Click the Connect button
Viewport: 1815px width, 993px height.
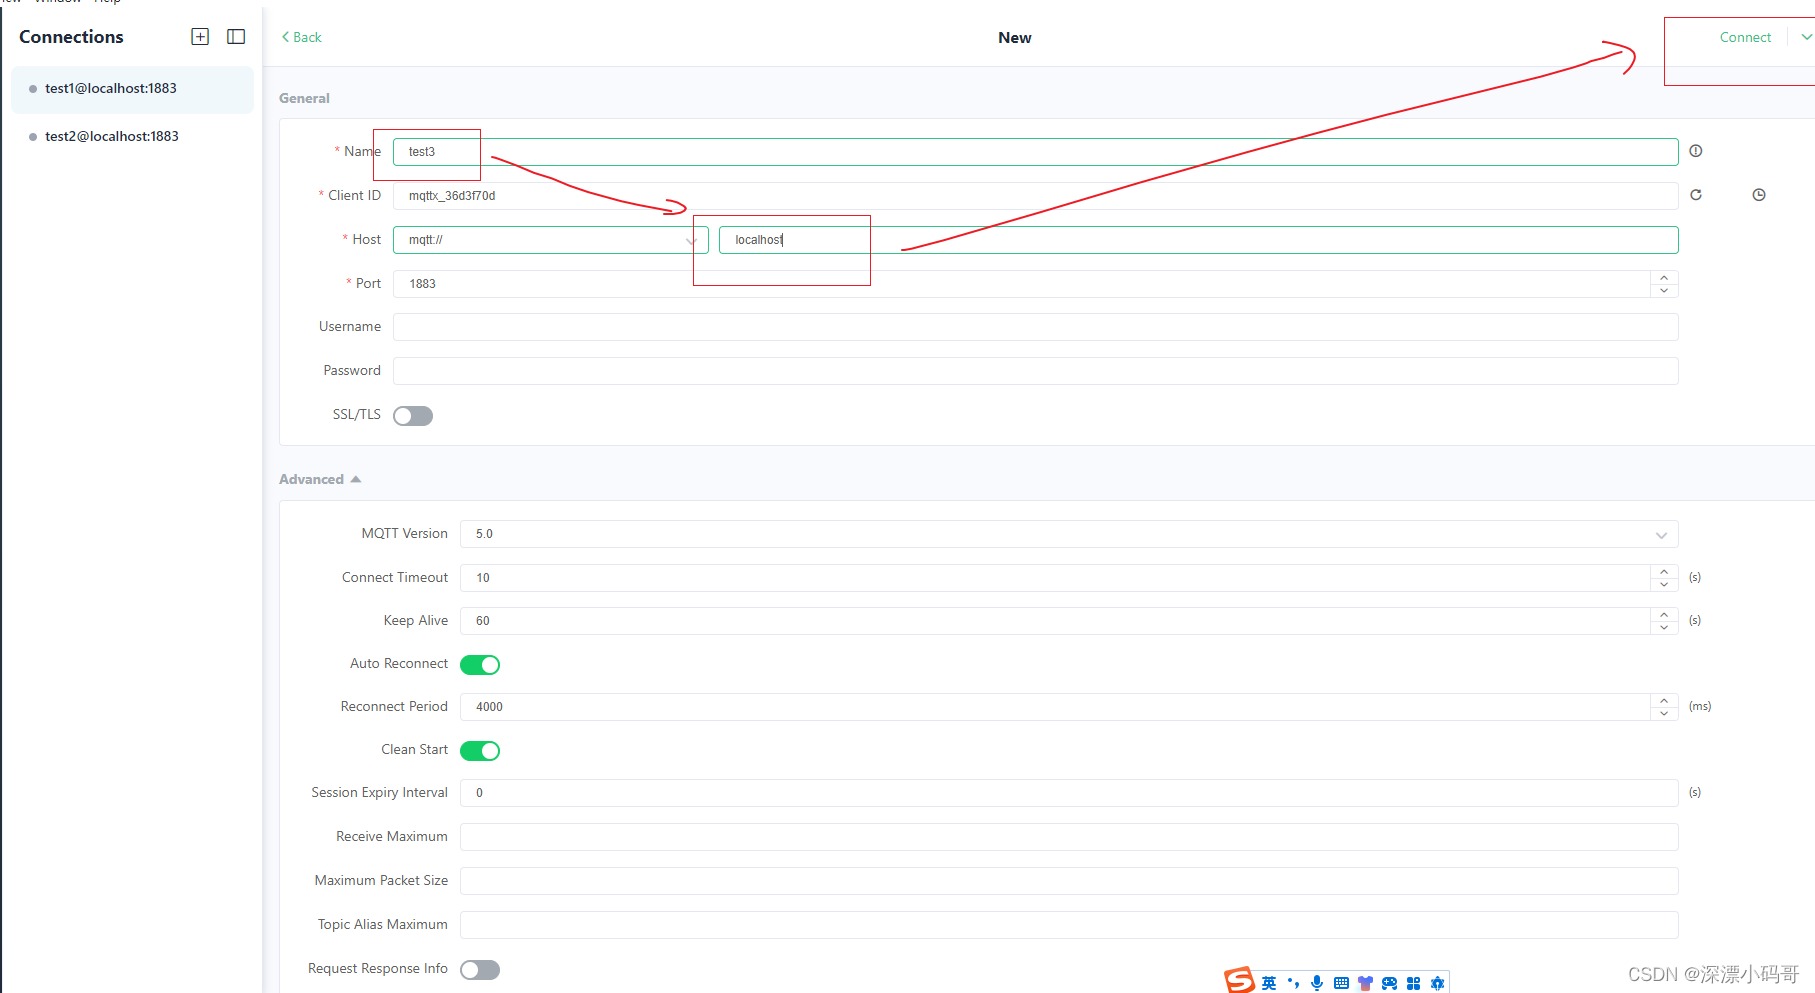[x=1745, y=37]
